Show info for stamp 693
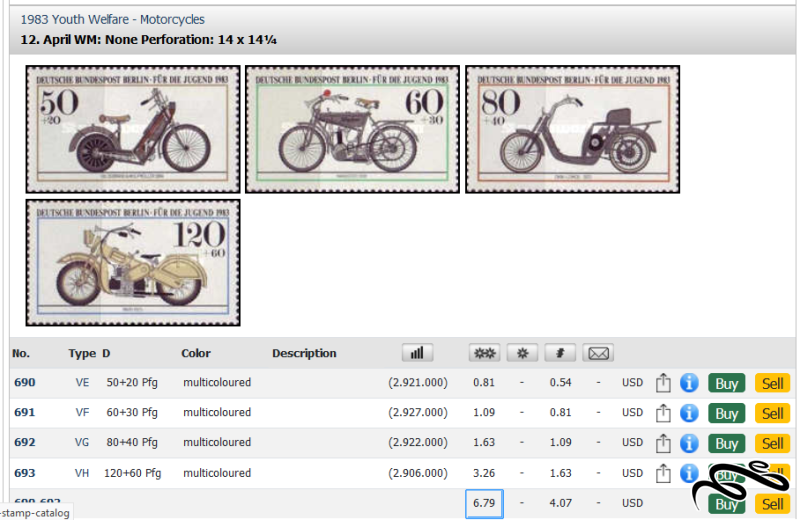This screenshot has height=520, width=800. pos(689,473)
